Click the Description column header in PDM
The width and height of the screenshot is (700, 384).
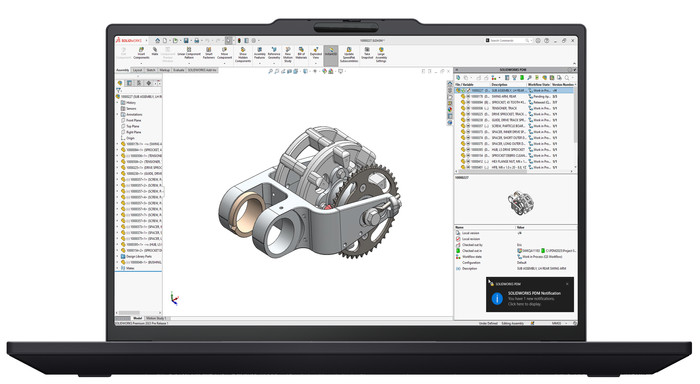(508, 84)
